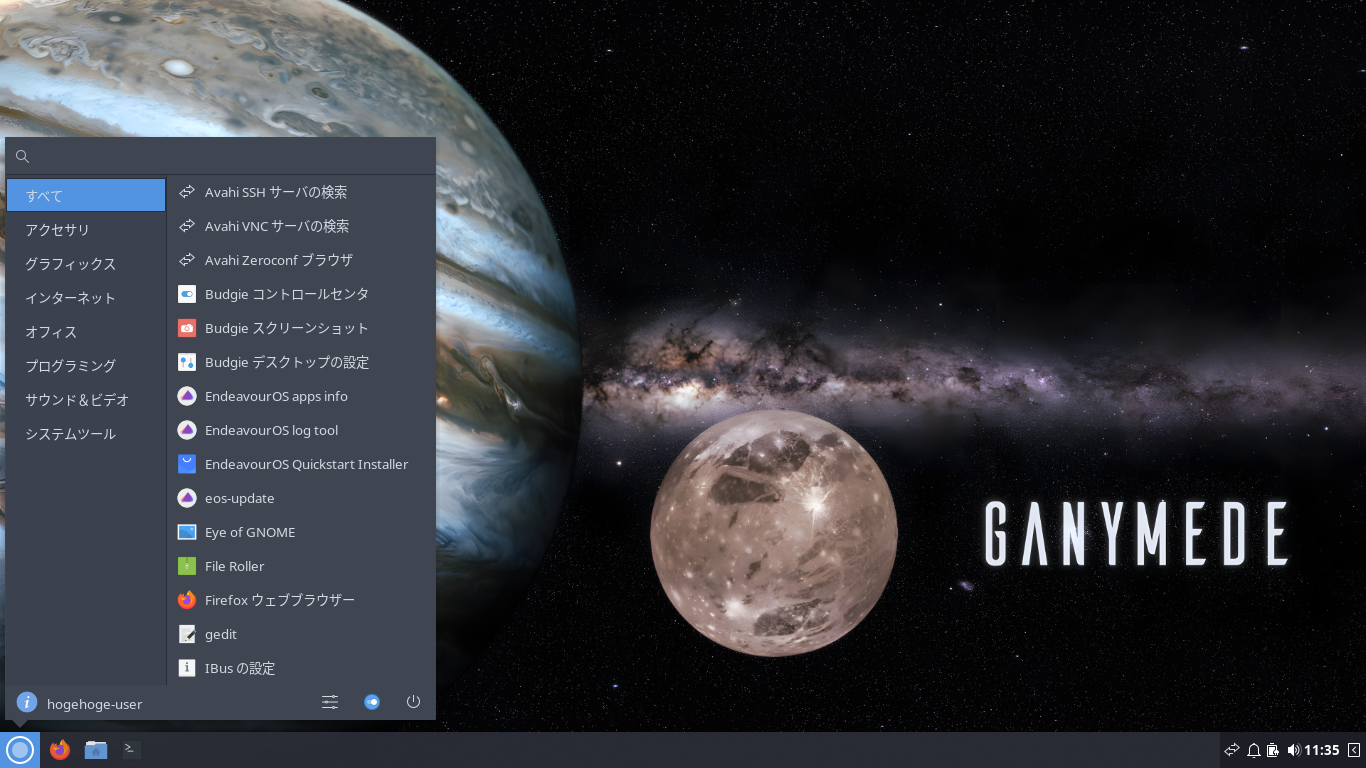Viewport: 1366px width, 768px height.
Task: Open Avahi SSH サーバの検索 from the menu
Action: (x=301, y=192)
